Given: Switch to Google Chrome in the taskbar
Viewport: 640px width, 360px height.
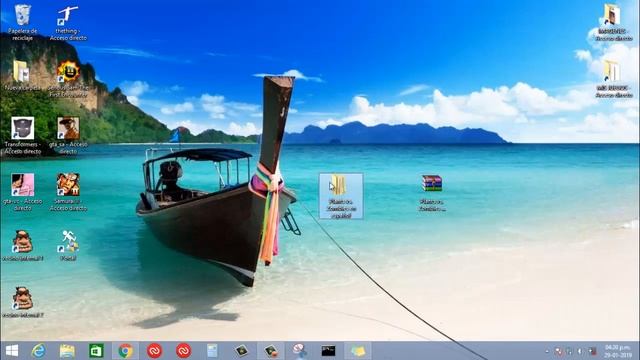Looking at the screenshot, I should [x=125, y=351].
